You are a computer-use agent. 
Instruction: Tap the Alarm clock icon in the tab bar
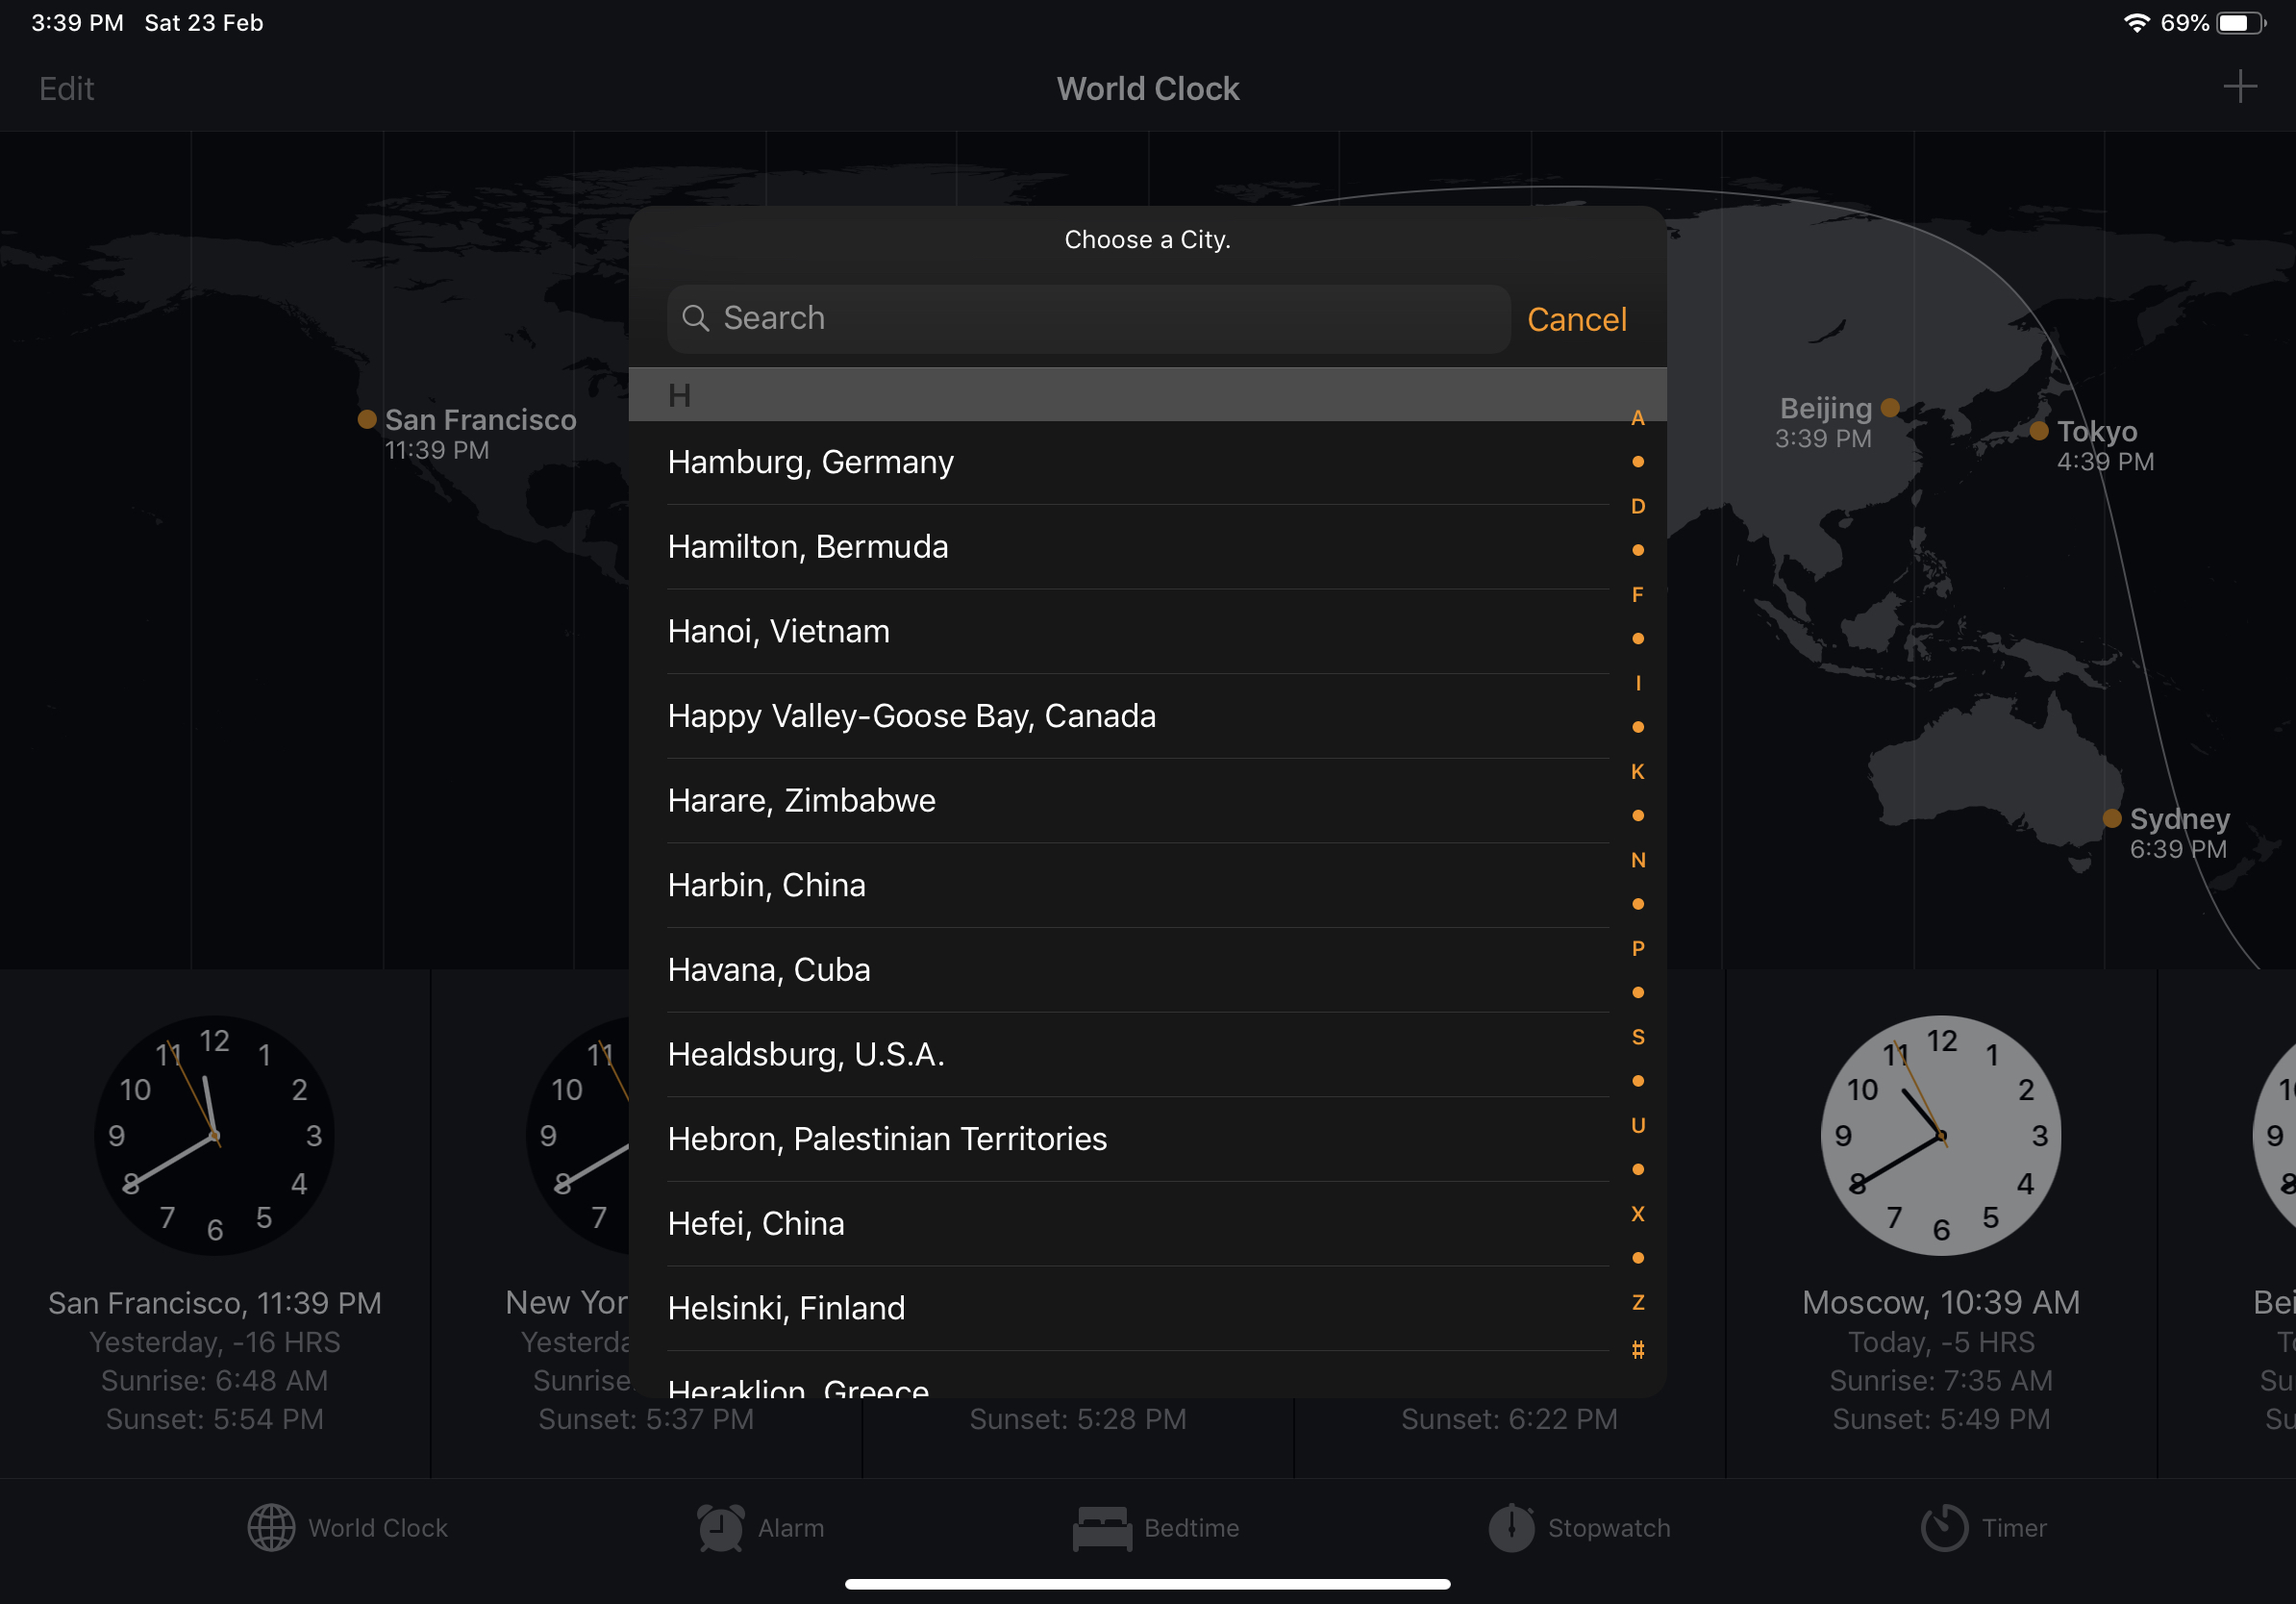[720, 1527]
